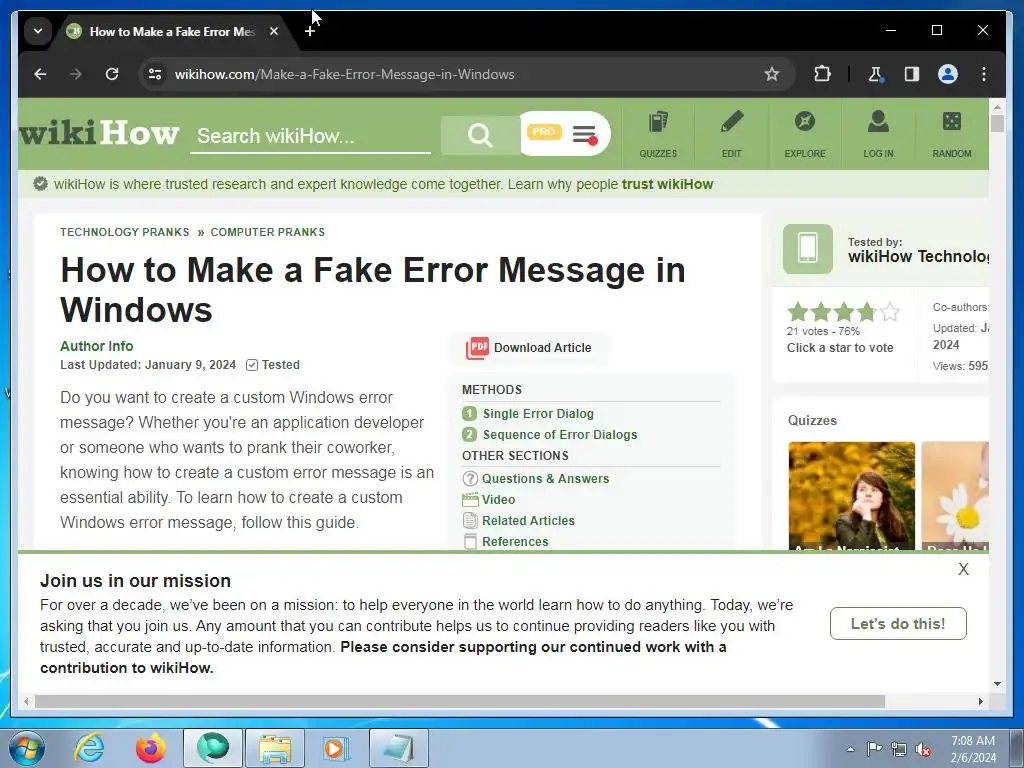Launch Internet Explorer from the taskbar

pos(89,748)
